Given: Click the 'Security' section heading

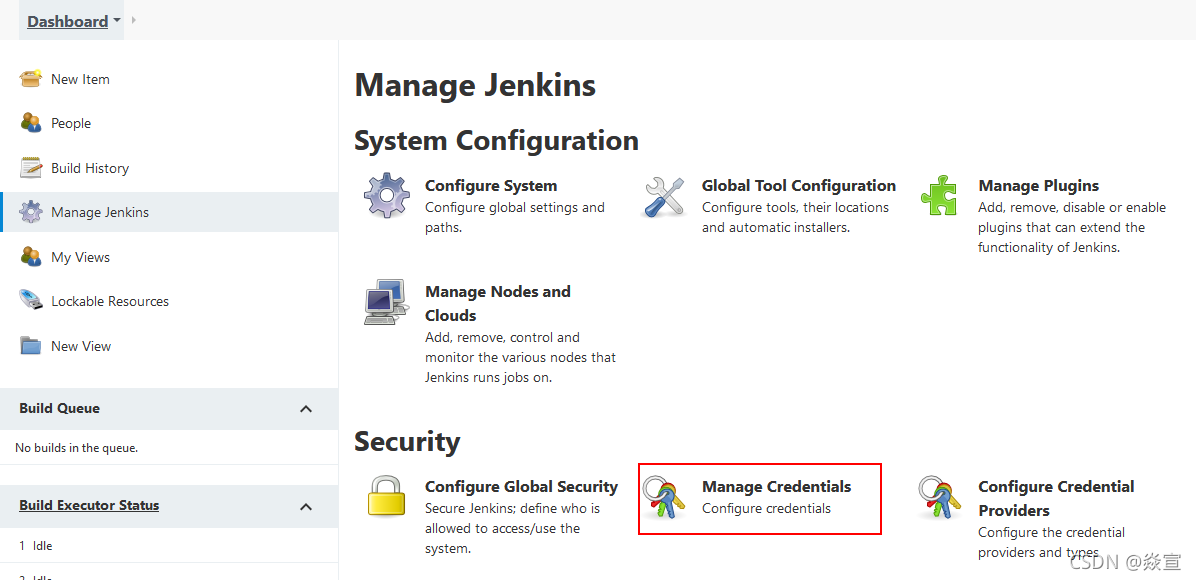Looking at the screenshot, I should point(407,441).
